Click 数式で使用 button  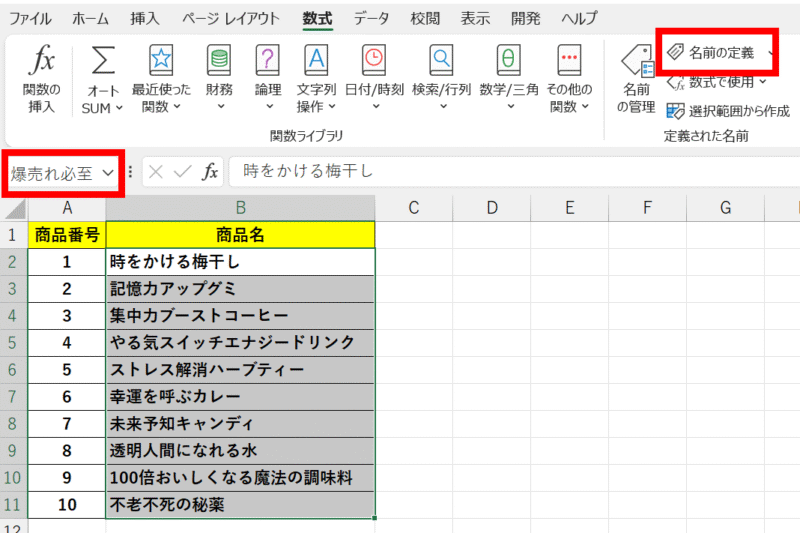tap(710, 82)
